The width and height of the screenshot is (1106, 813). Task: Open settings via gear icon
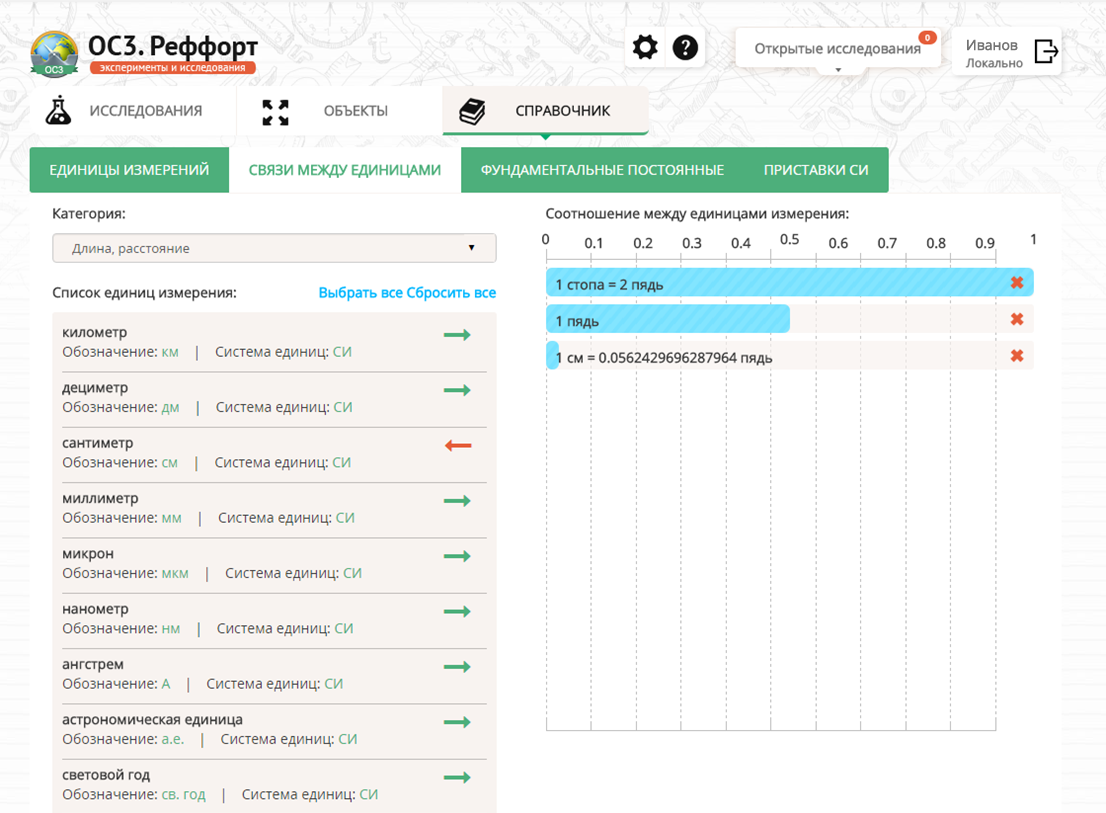click(x=645, y=48)
